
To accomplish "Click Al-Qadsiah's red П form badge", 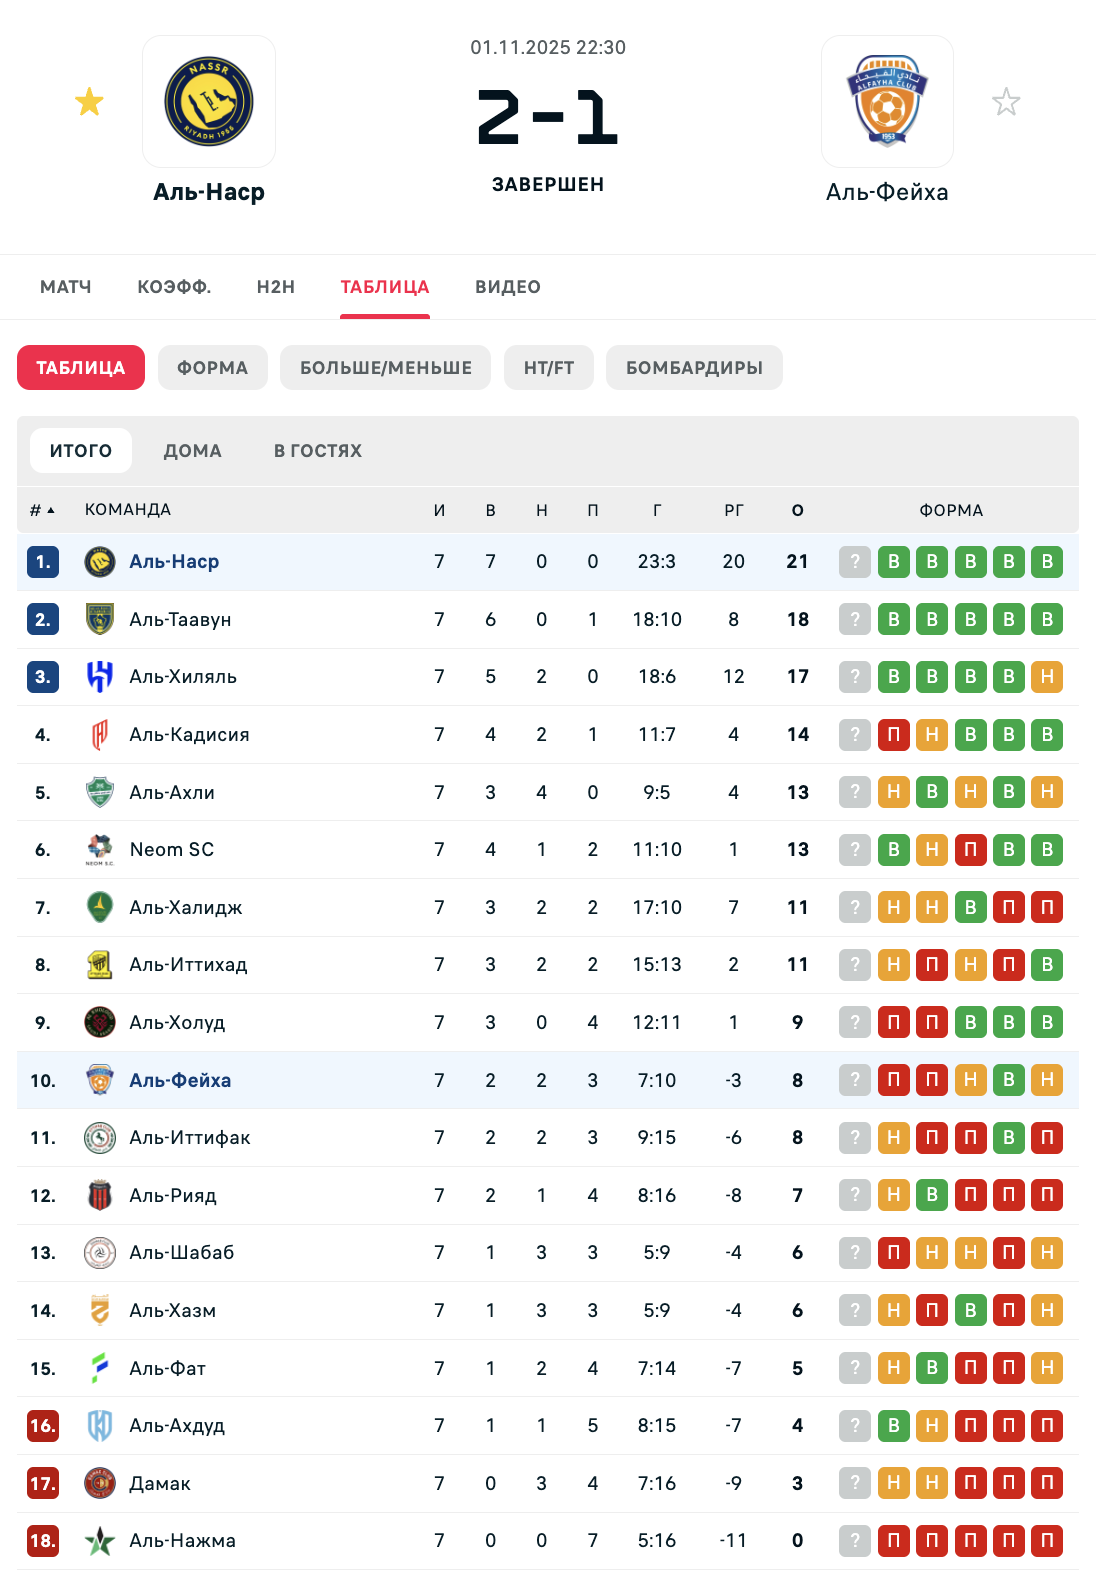I will [x=894, y=735].
